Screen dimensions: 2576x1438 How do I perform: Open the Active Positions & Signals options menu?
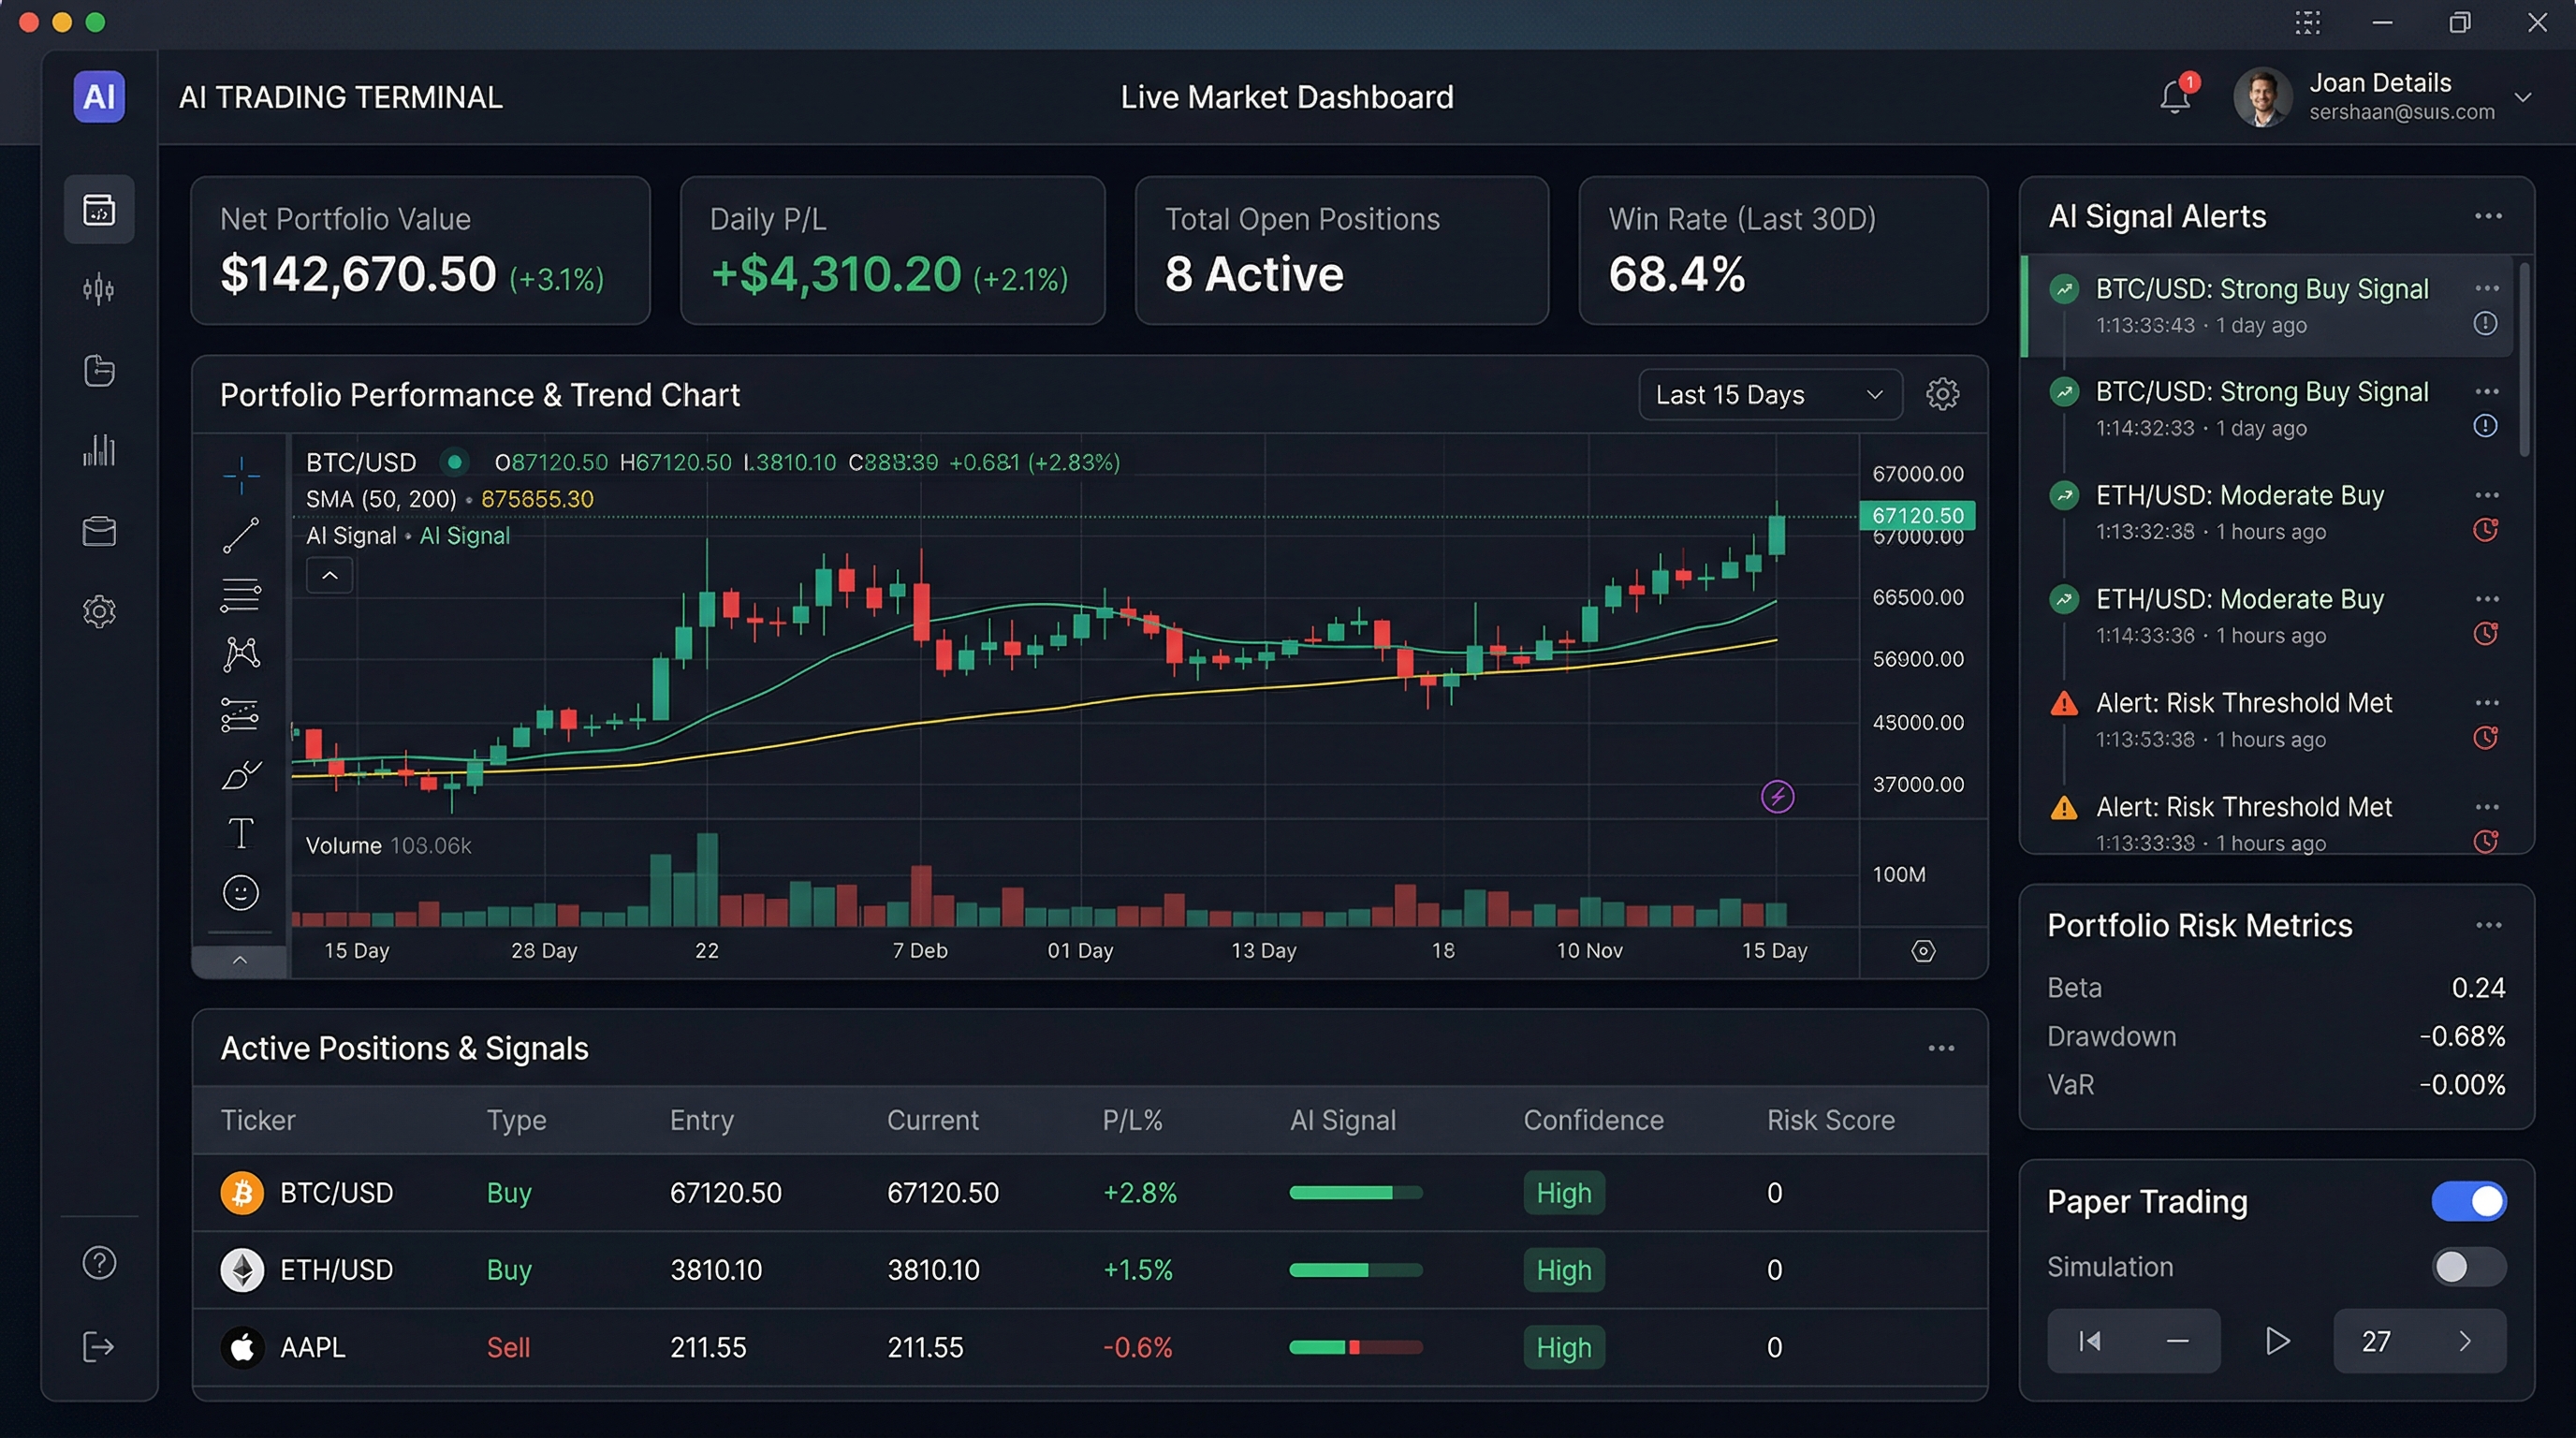point(1941,1048)
